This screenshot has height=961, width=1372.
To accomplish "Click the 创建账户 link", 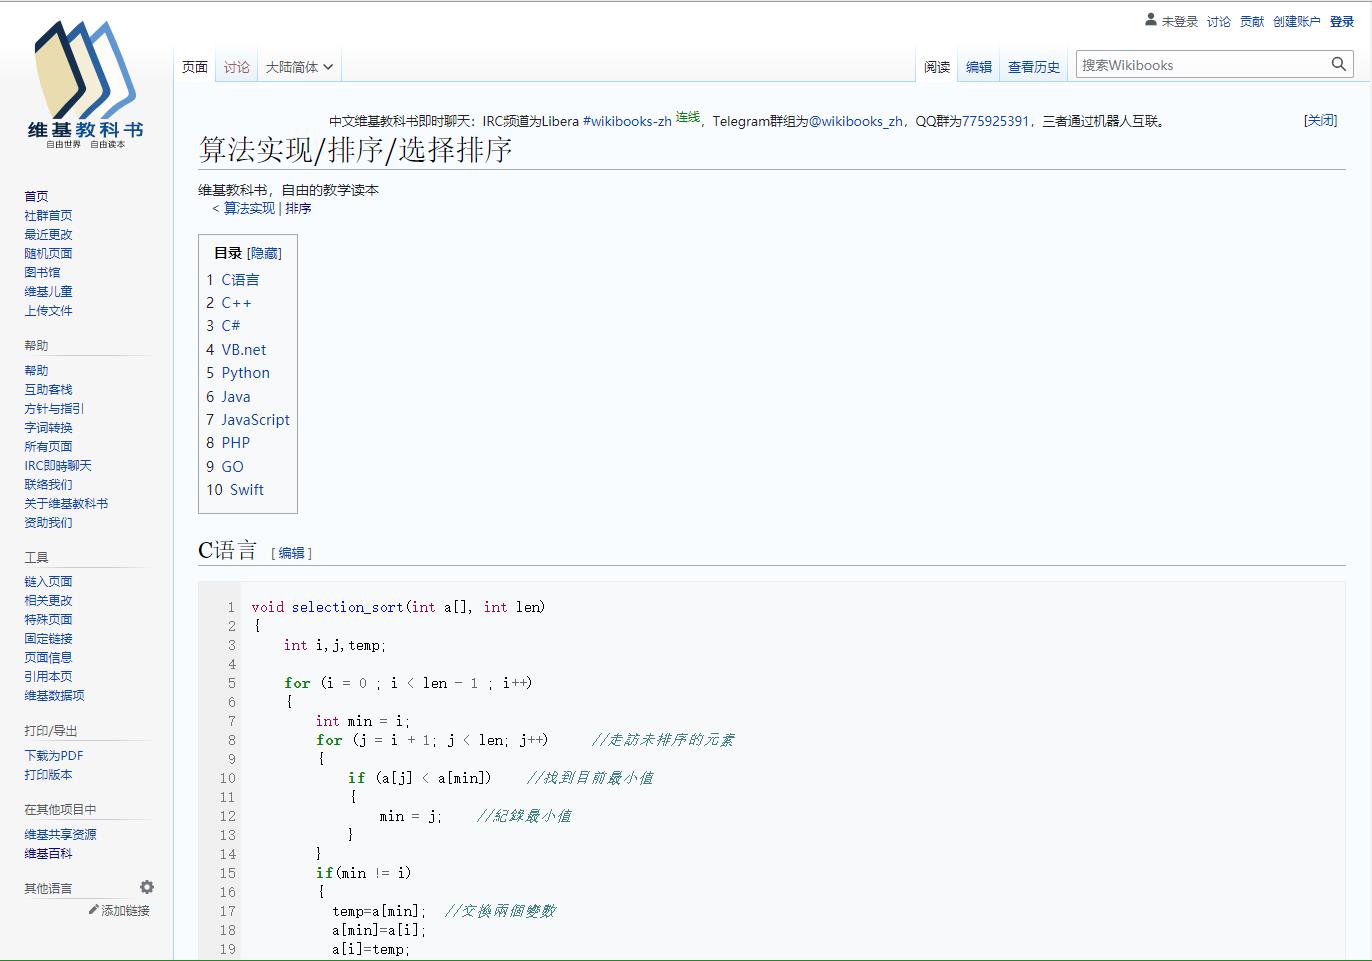I will (1296, 21).
